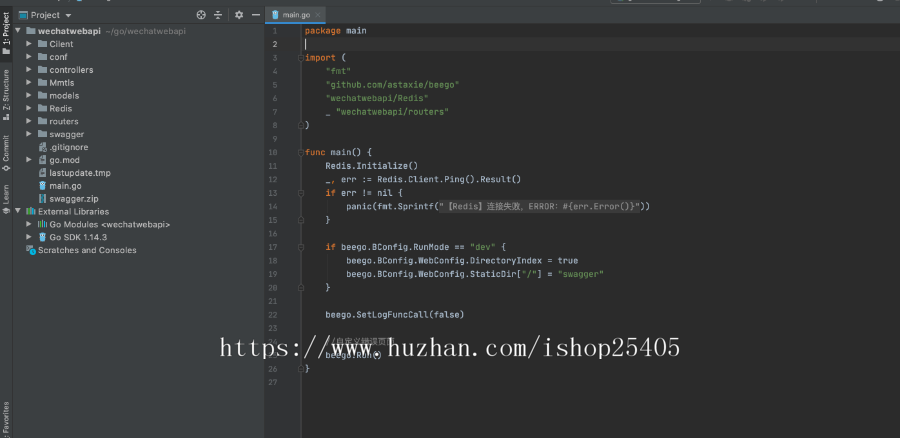The image size is (900, 438).
Task: Open Project panel settings gear
Action: (239, 15)
